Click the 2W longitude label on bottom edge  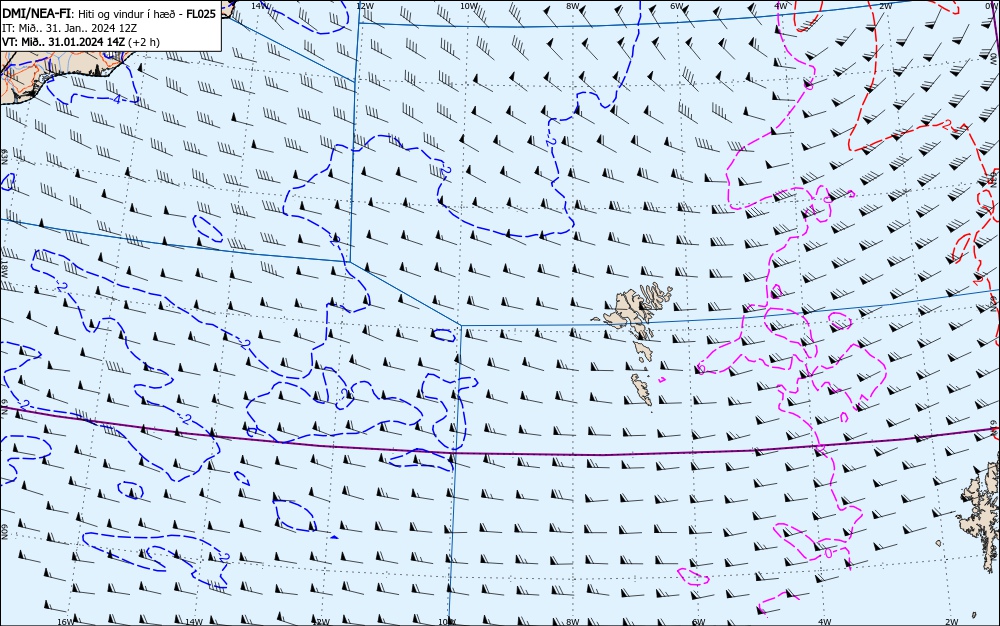(x=951, y=622)
